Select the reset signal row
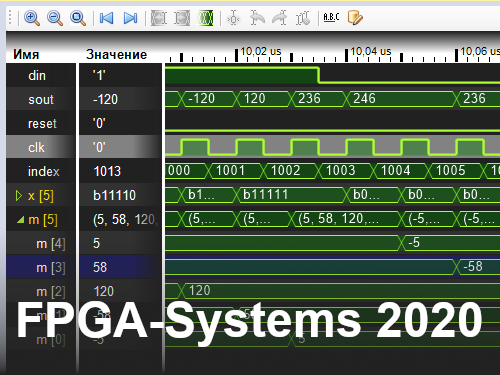 pos(42,124)
